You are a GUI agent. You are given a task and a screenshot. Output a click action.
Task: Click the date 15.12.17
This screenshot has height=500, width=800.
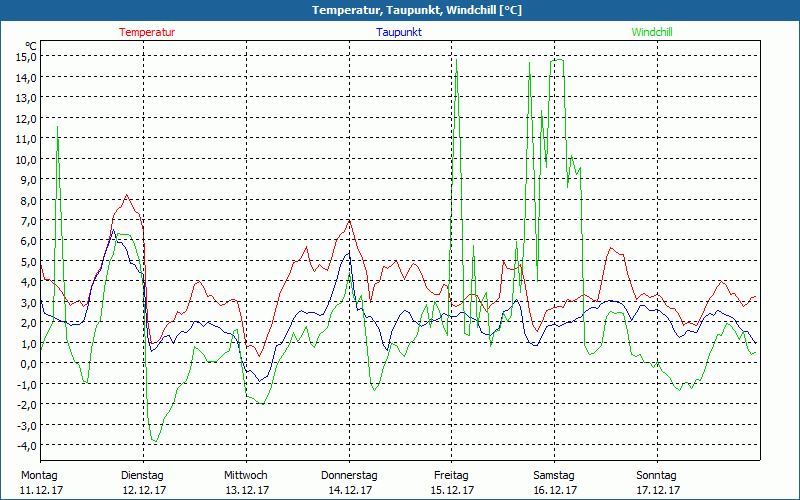pyautogui.click(x=453, y=490)
